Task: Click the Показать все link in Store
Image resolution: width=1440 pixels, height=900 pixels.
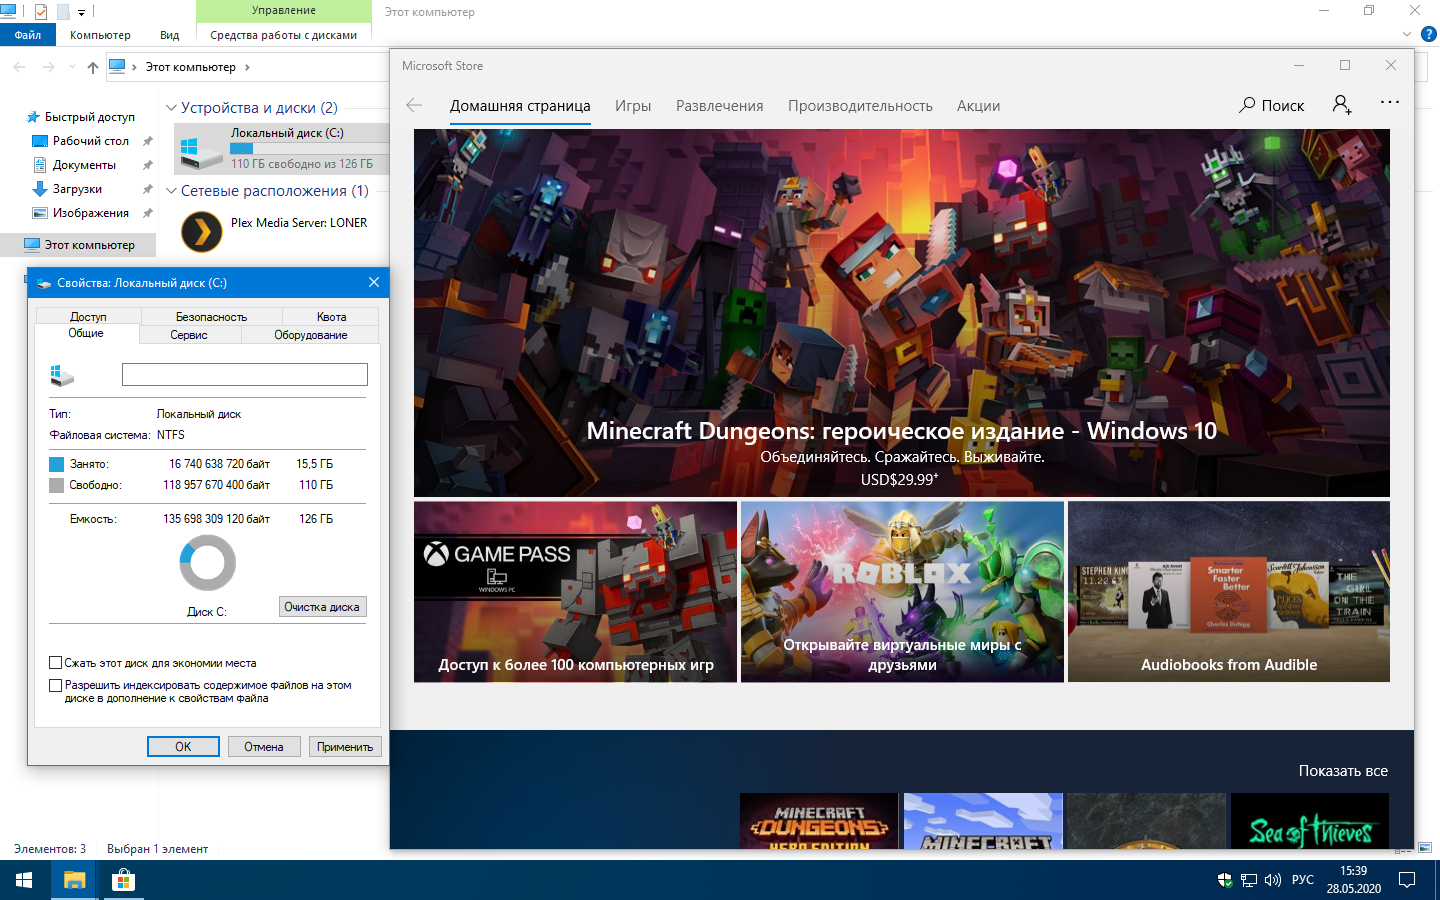Action: (1343, 771)
